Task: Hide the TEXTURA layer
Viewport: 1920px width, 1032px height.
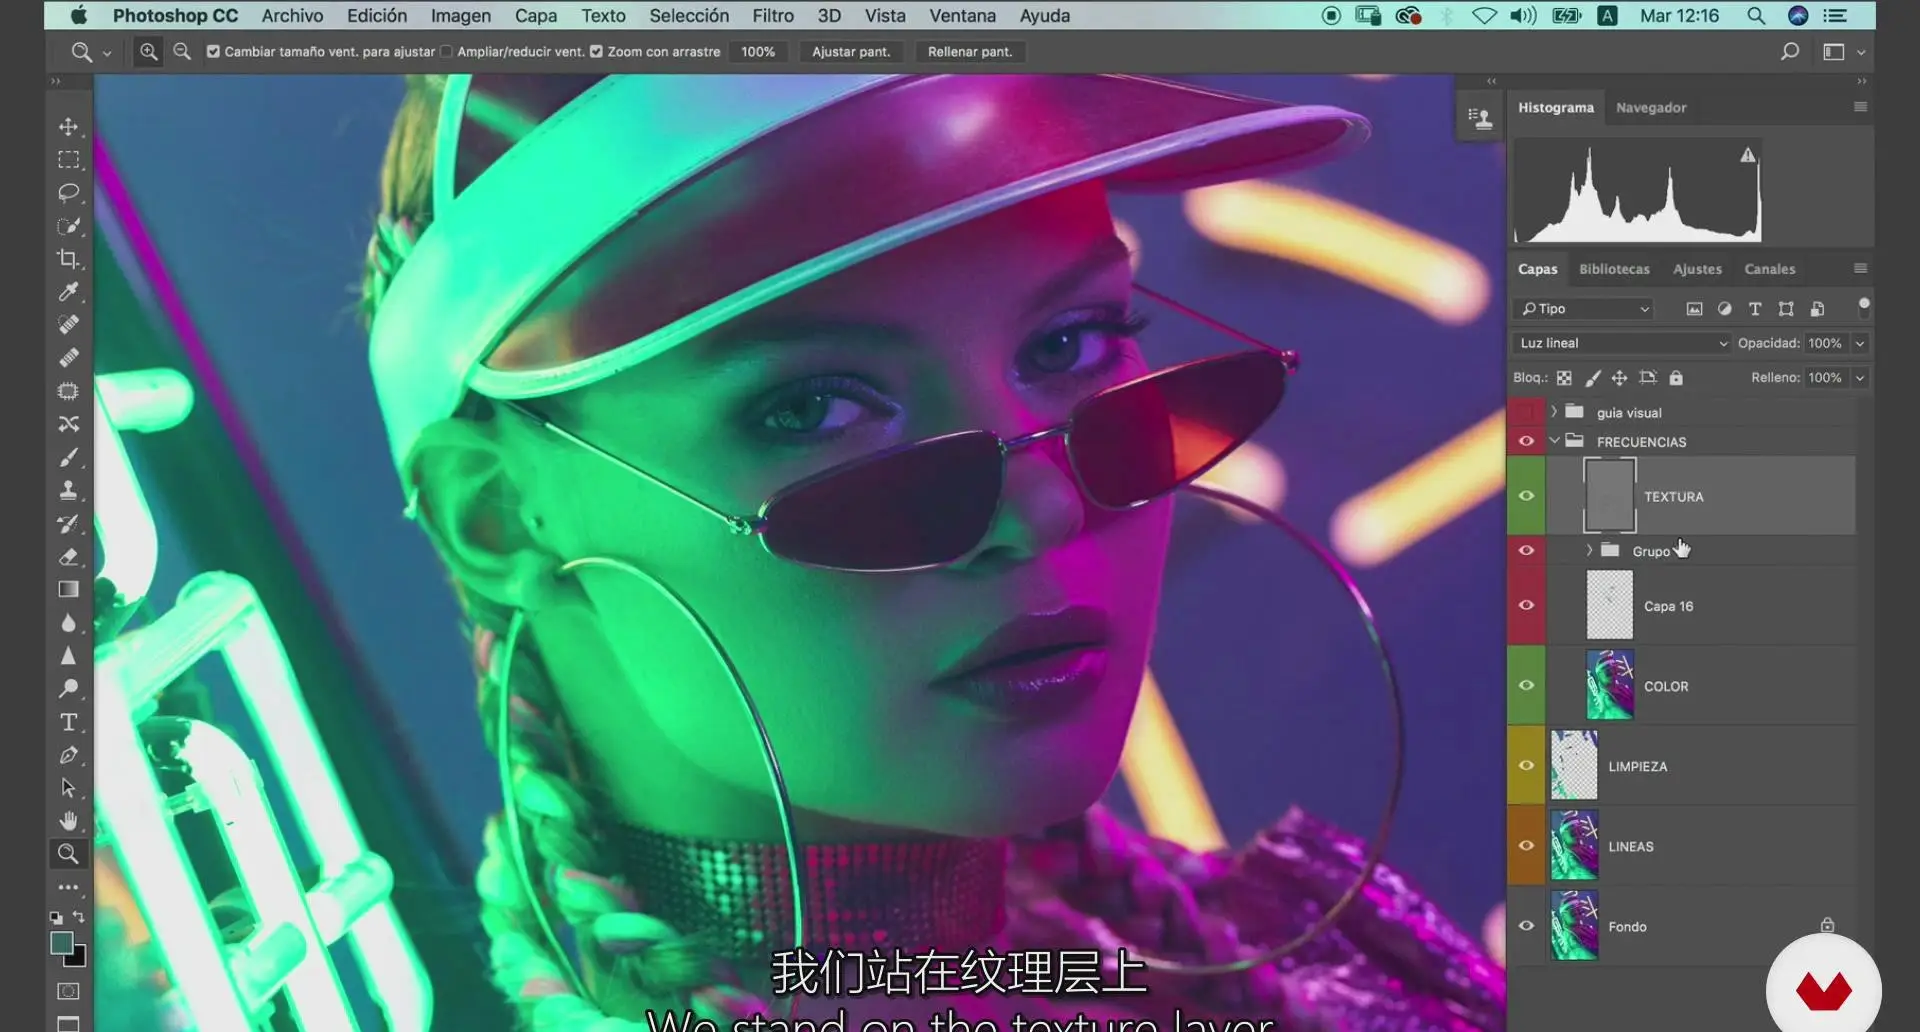Action: click(x=1526, y=496)
